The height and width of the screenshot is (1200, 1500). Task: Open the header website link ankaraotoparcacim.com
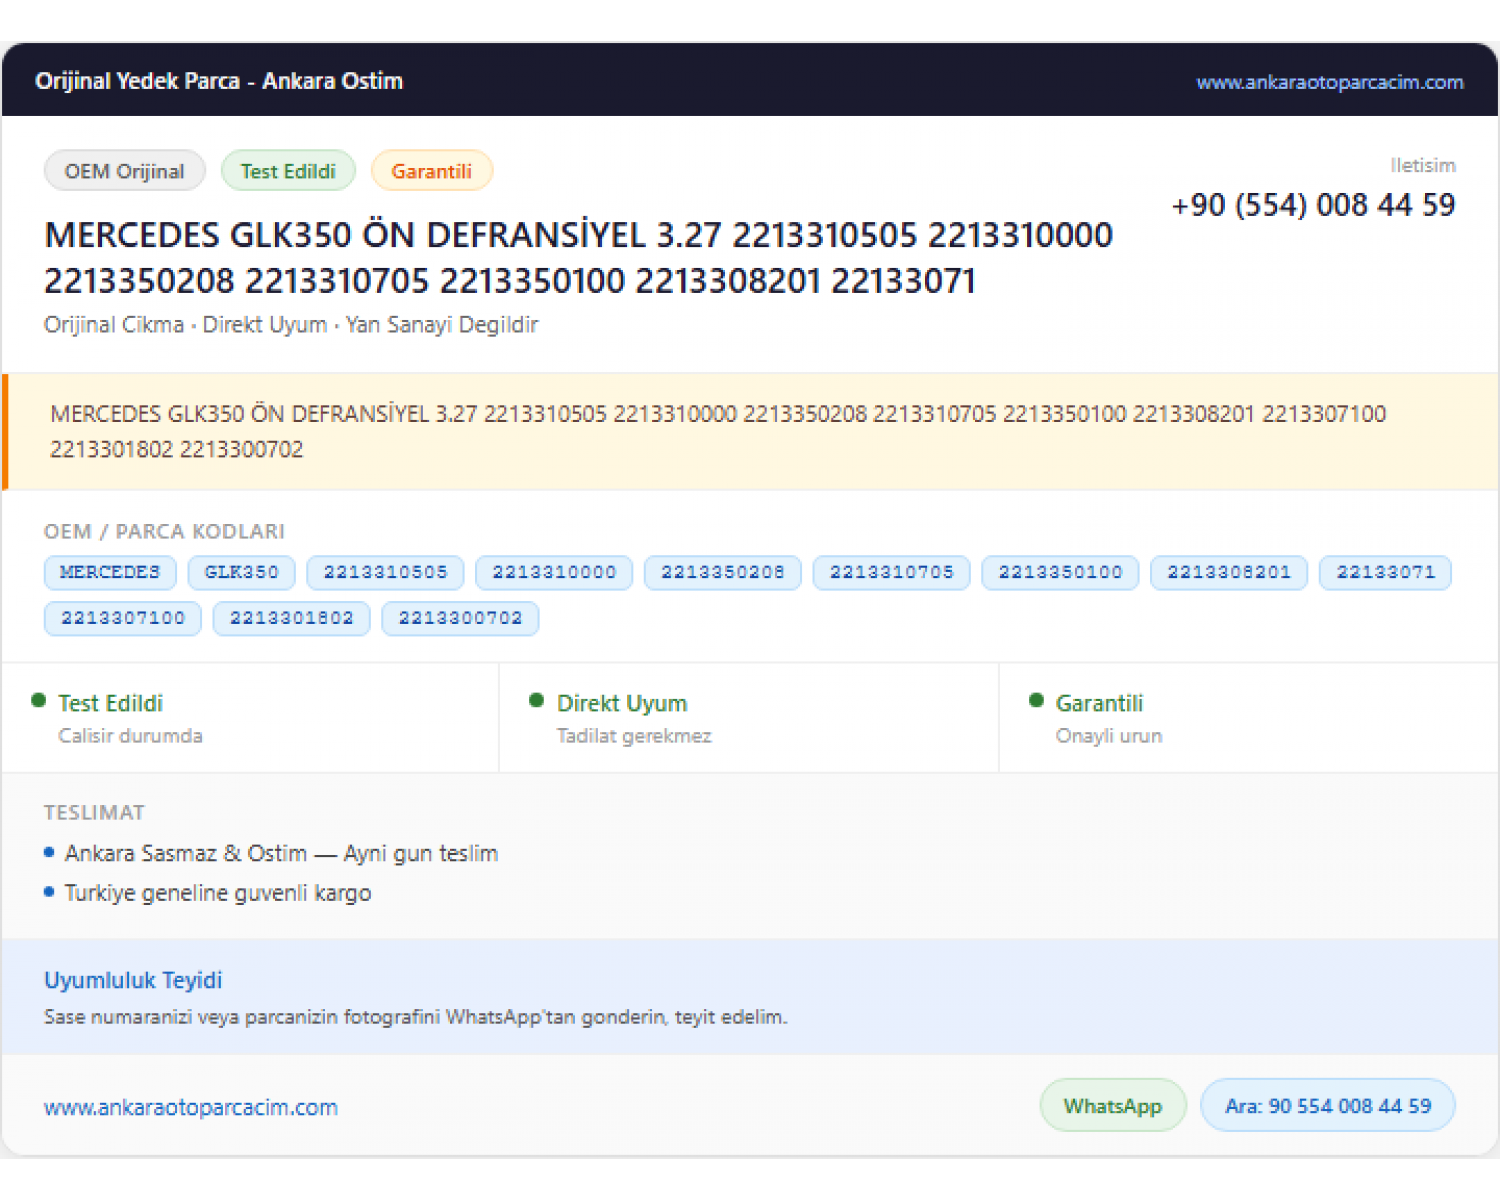(1329, 82)
